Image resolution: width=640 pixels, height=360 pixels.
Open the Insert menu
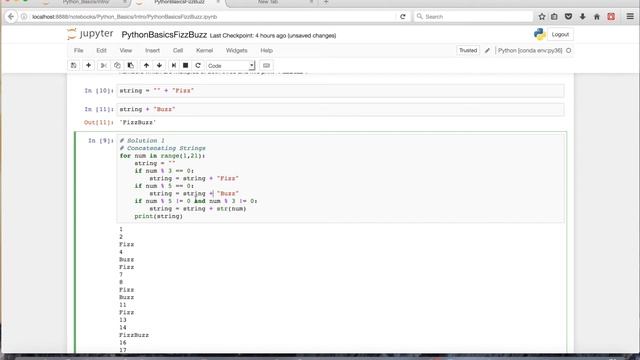pyautogui.click(x=152, y=51)
